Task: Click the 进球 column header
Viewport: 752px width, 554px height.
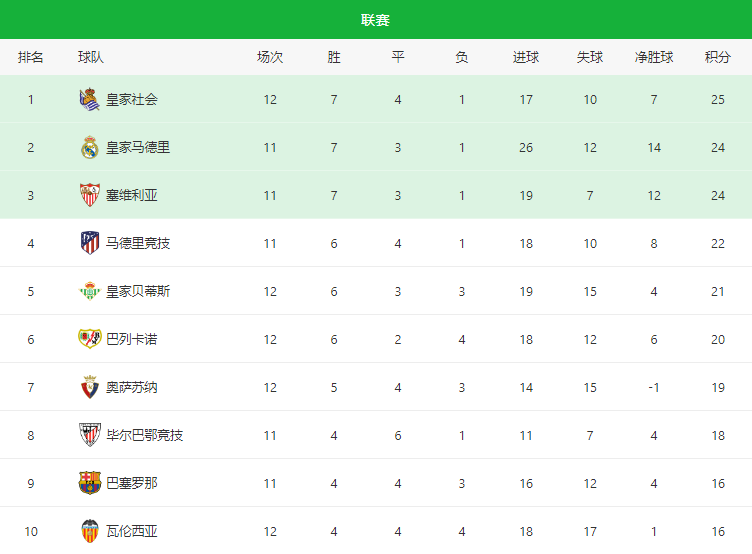Action: click(526, 57)
